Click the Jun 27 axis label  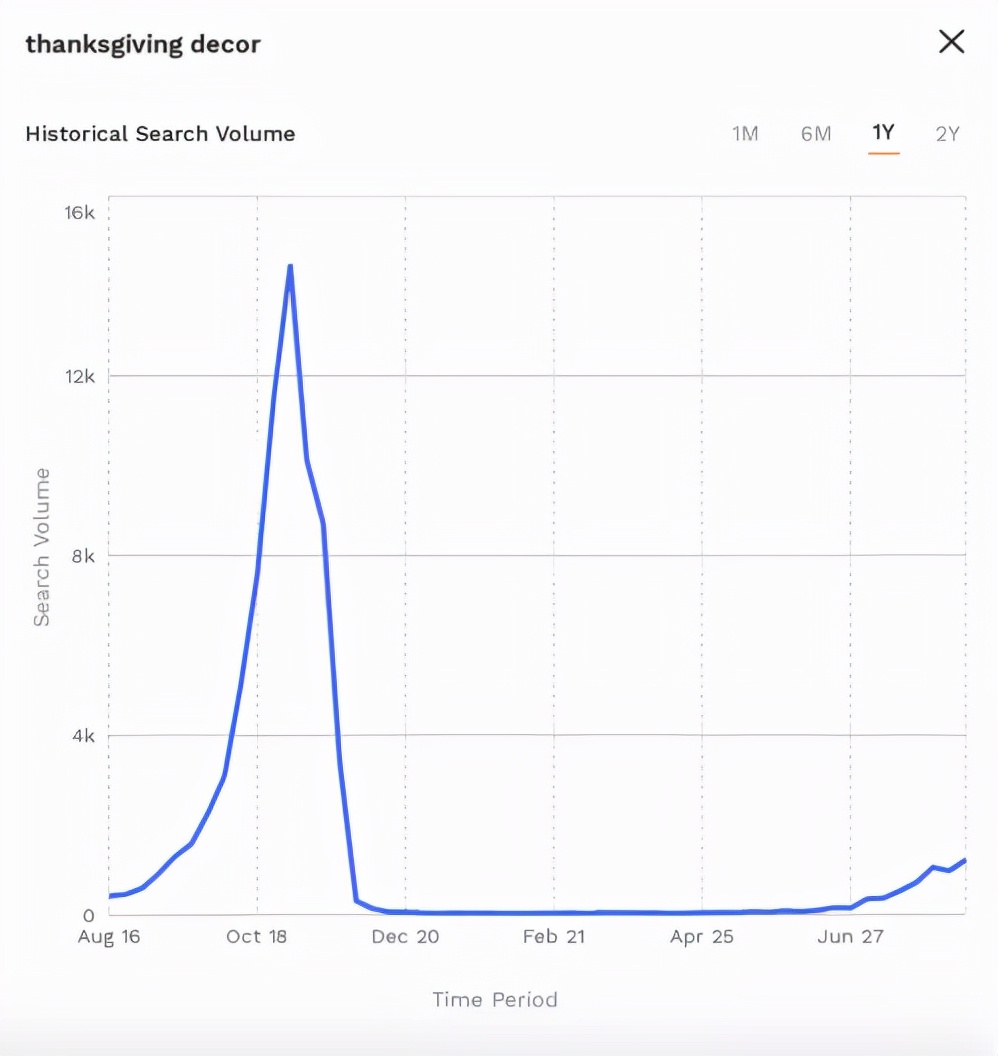(850, 936)
